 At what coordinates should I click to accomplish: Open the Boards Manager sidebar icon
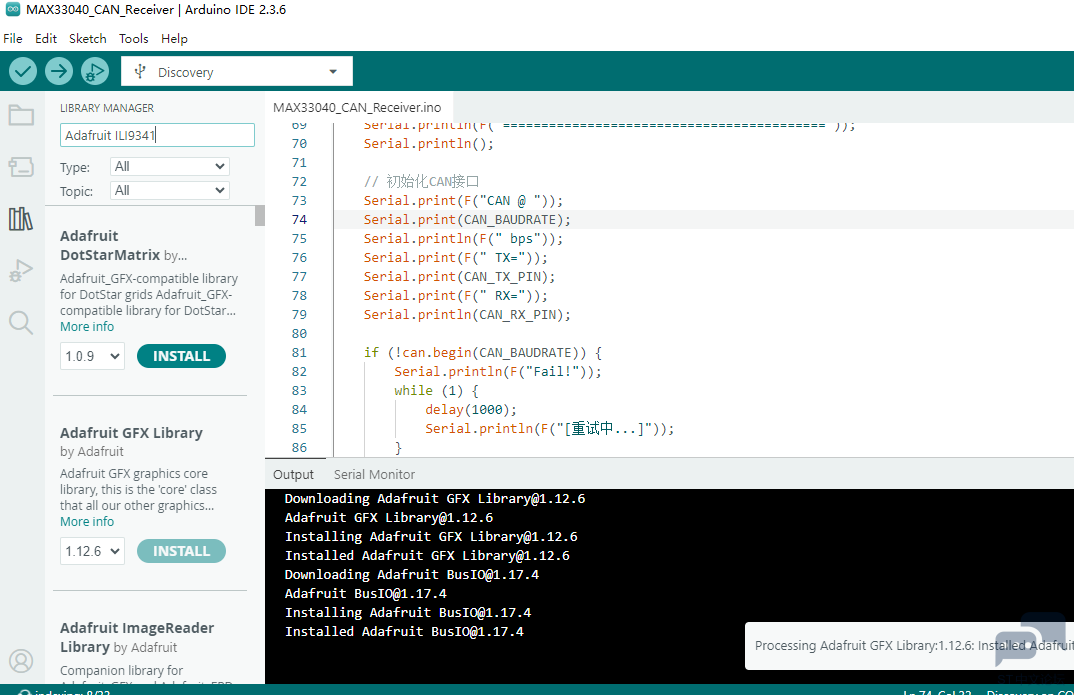[x=21, y=166]
